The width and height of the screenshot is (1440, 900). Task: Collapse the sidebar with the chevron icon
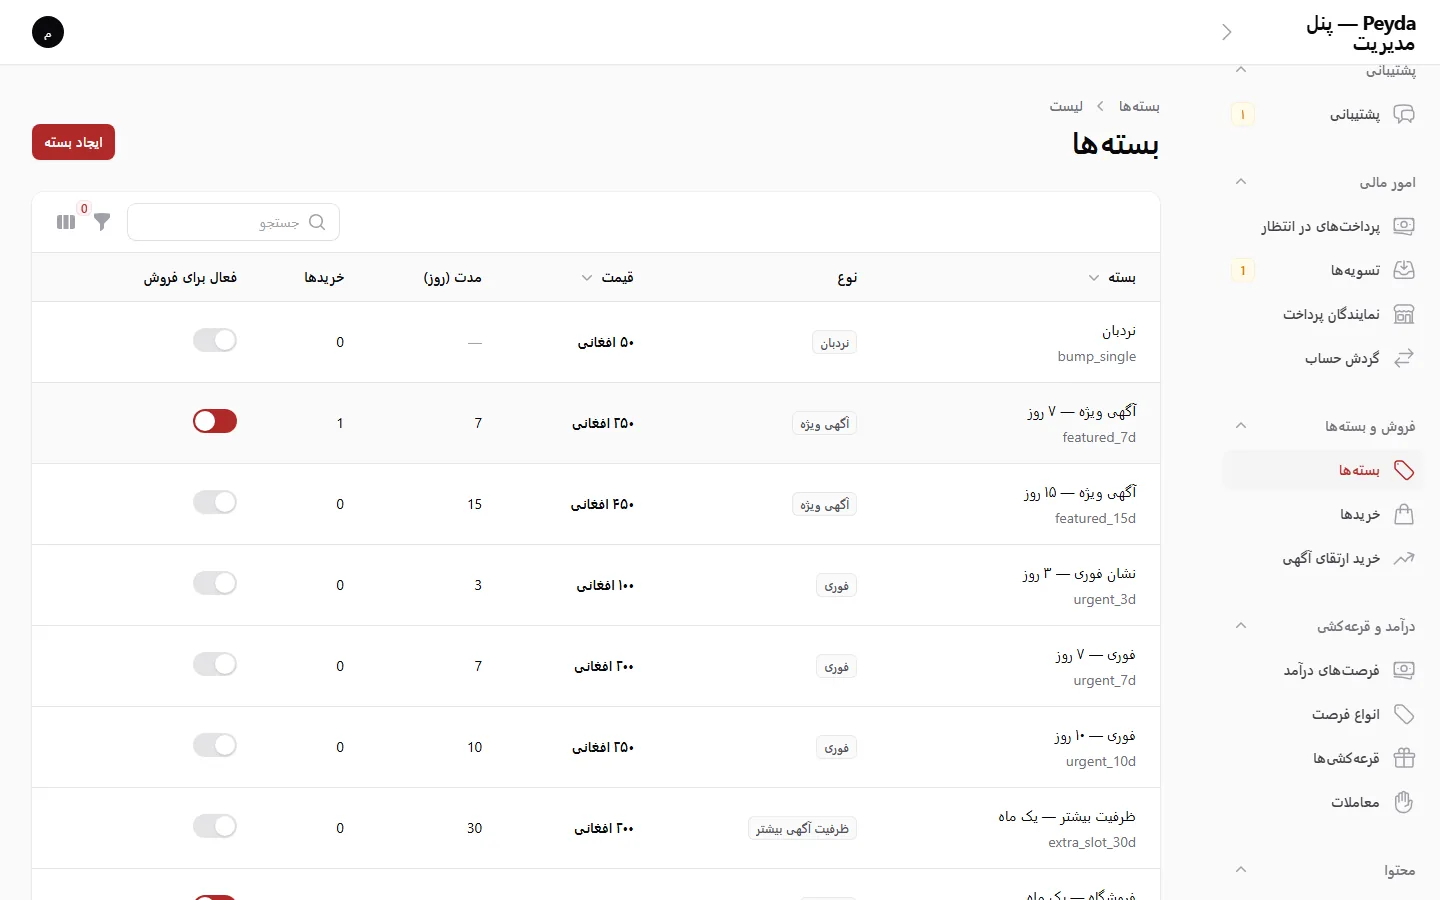[x=1227, y=32]
